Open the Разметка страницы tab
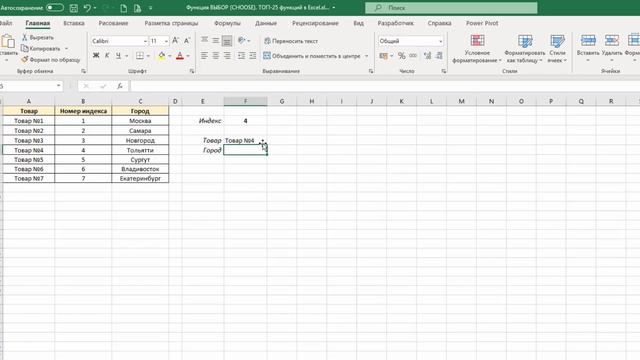 pos(171,23)
